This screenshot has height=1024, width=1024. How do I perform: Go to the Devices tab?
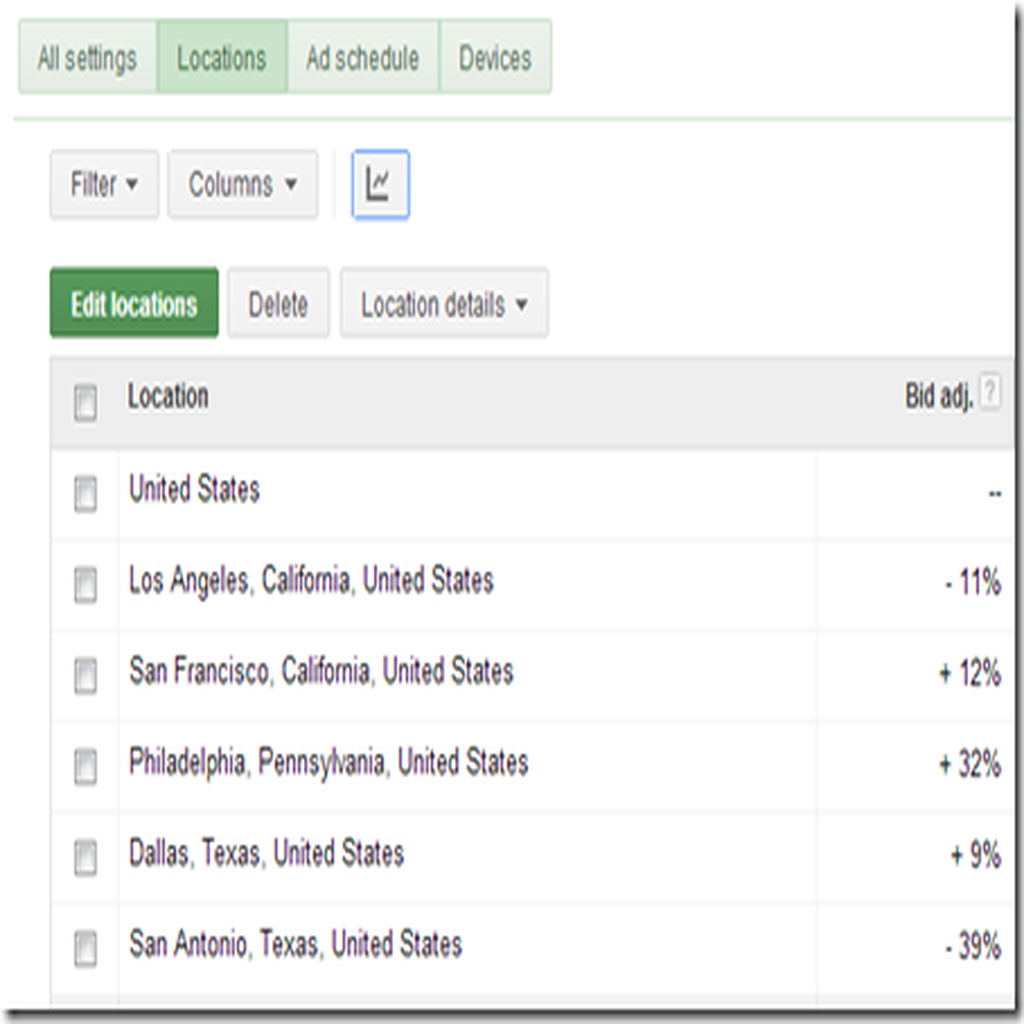pos(496,57)
